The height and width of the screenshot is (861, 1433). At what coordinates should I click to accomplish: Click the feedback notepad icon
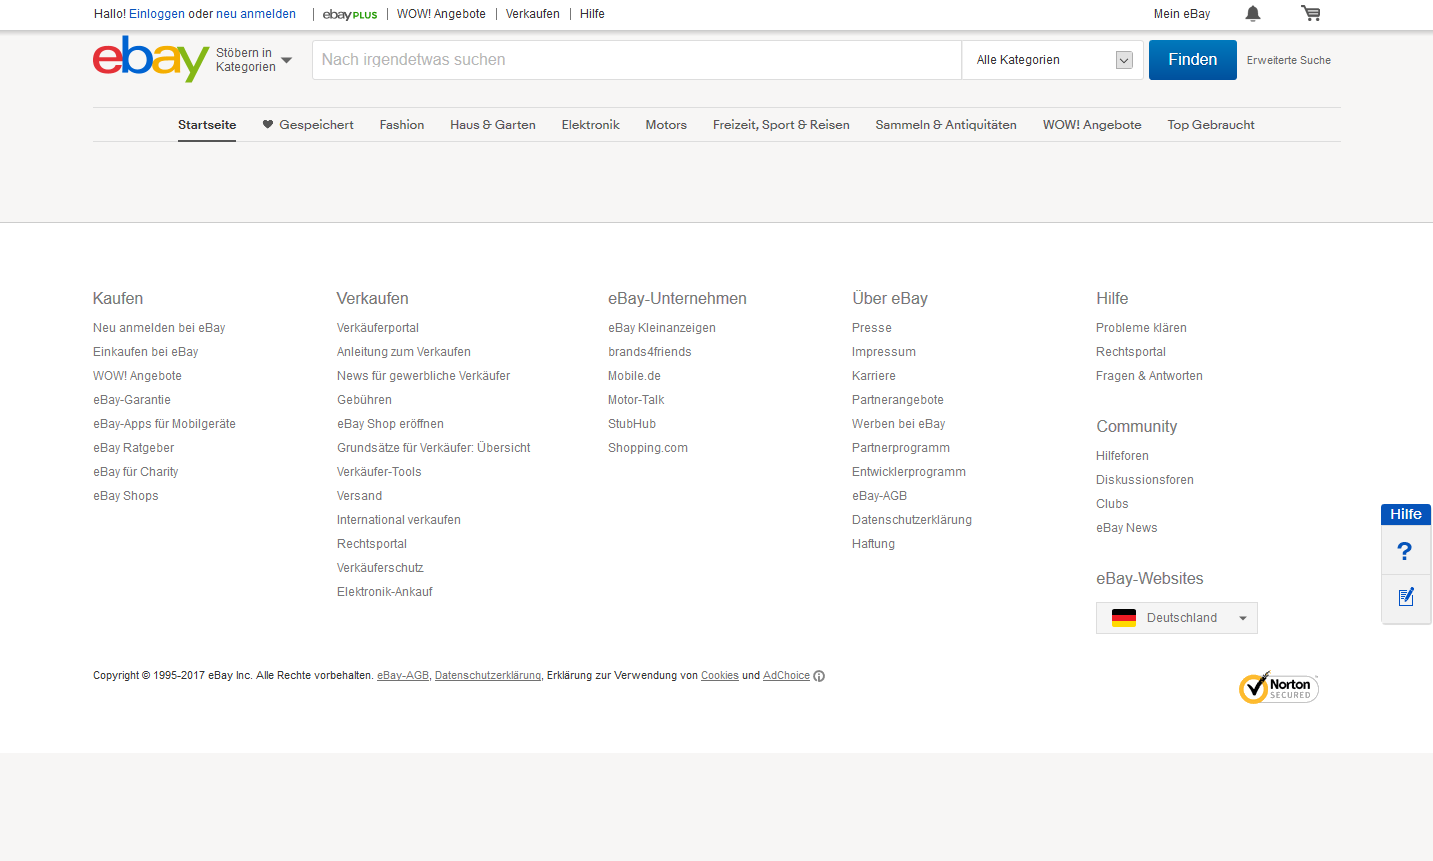pos(1405,597)
